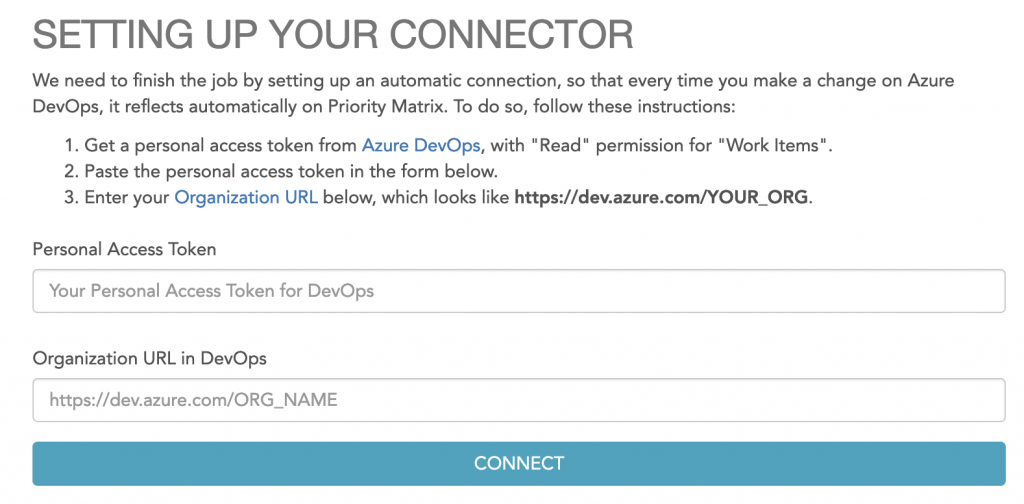This screenshot has height=504, width=1024.
Task: Click the "SETTING UP YOUR CONNECTOR" heading
Action: [334, 35]
